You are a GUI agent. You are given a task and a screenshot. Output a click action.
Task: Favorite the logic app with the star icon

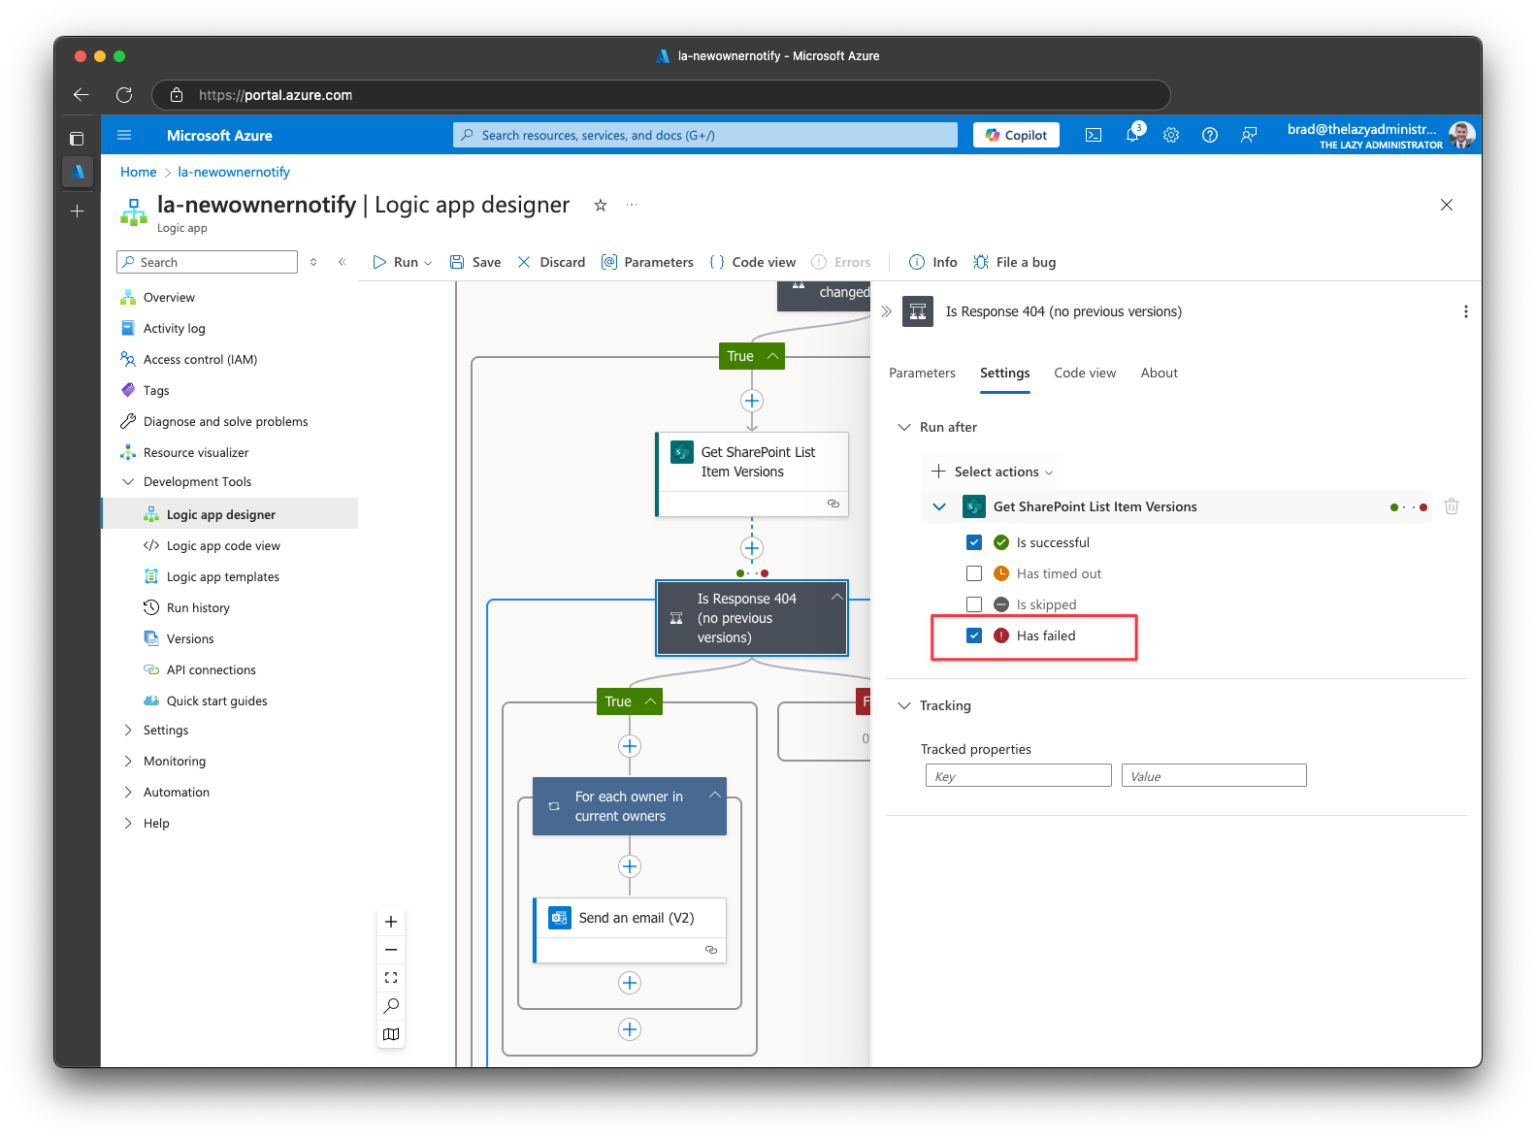pyautogui.click(x=600, y=205)
